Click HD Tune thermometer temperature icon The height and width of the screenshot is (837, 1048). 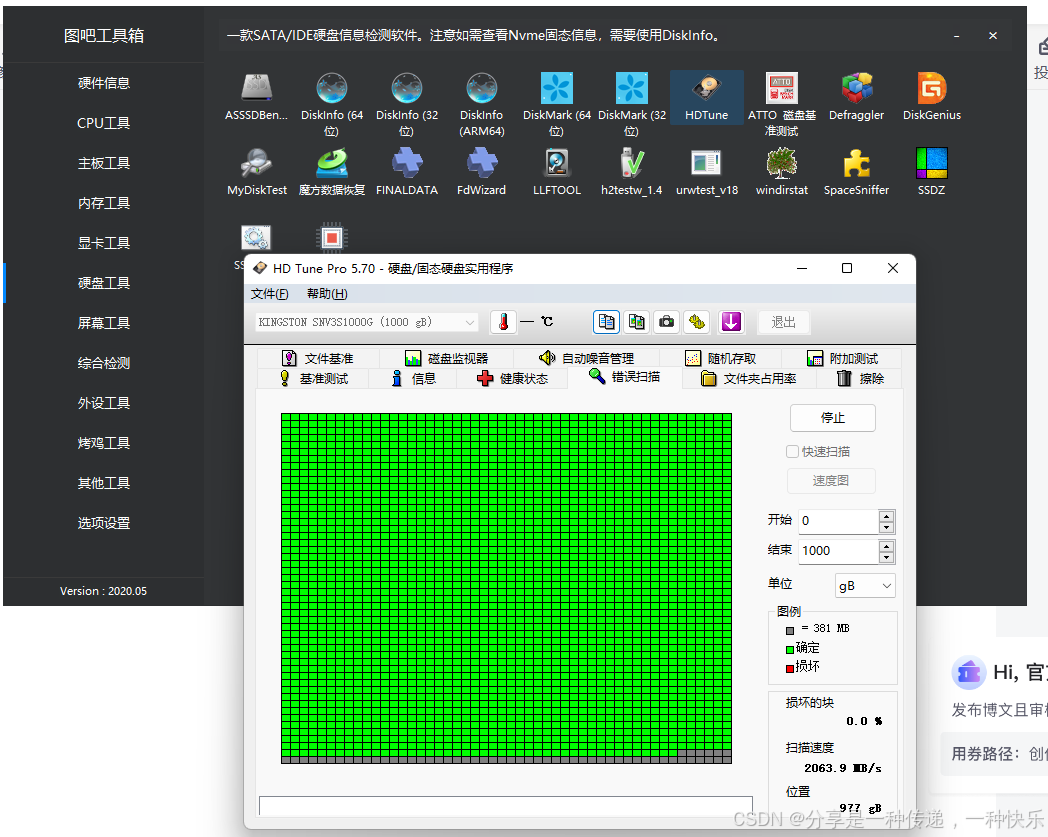[503, 322]
